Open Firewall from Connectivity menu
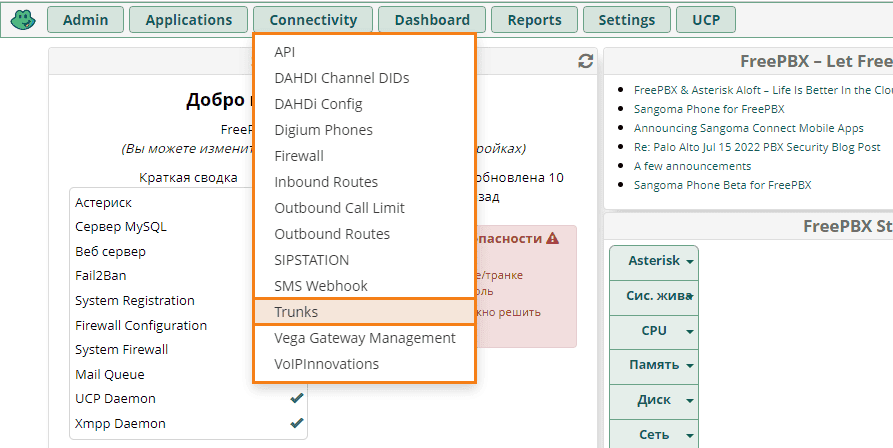 pos(364,156)
